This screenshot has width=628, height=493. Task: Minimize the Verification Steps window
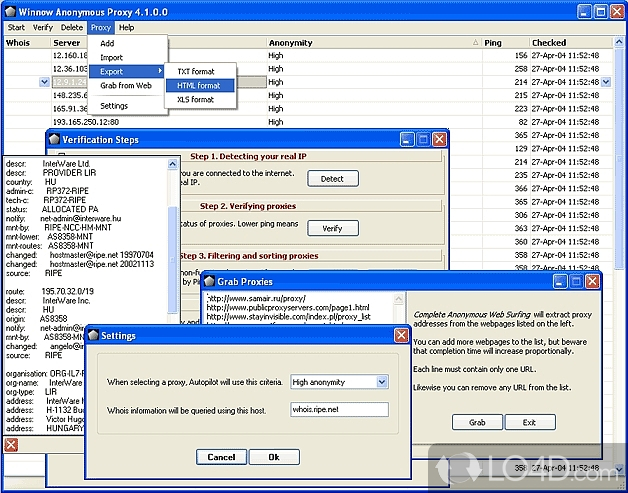(x=407, y=139)
